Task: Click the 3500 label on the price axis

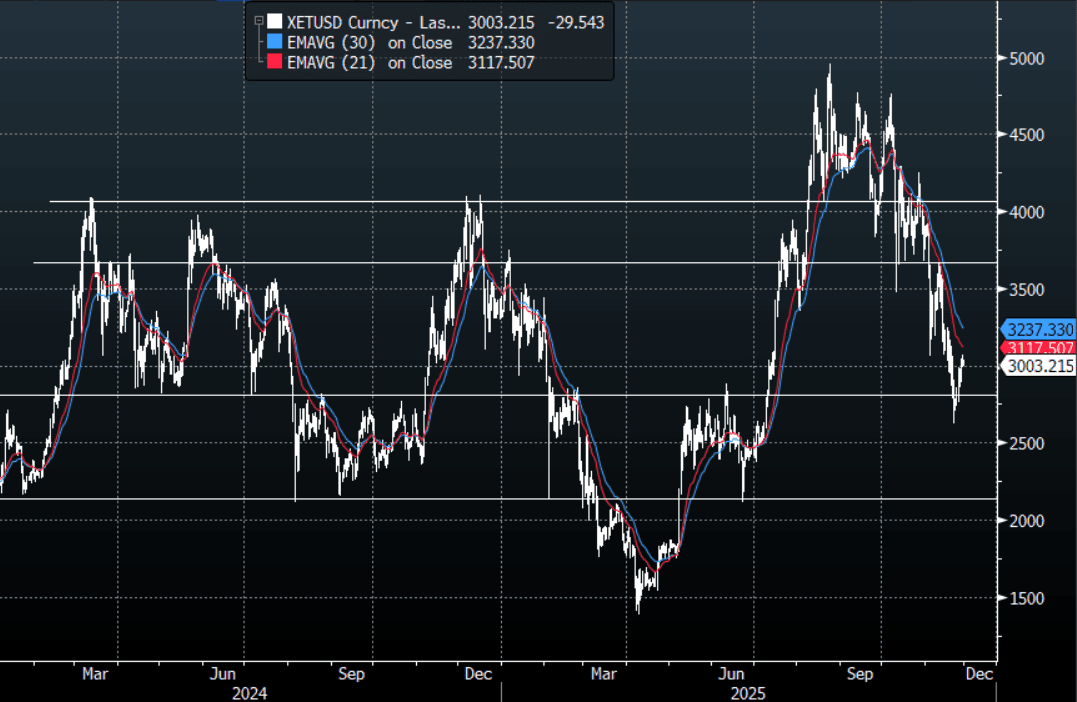Action: click(1026, 289)
